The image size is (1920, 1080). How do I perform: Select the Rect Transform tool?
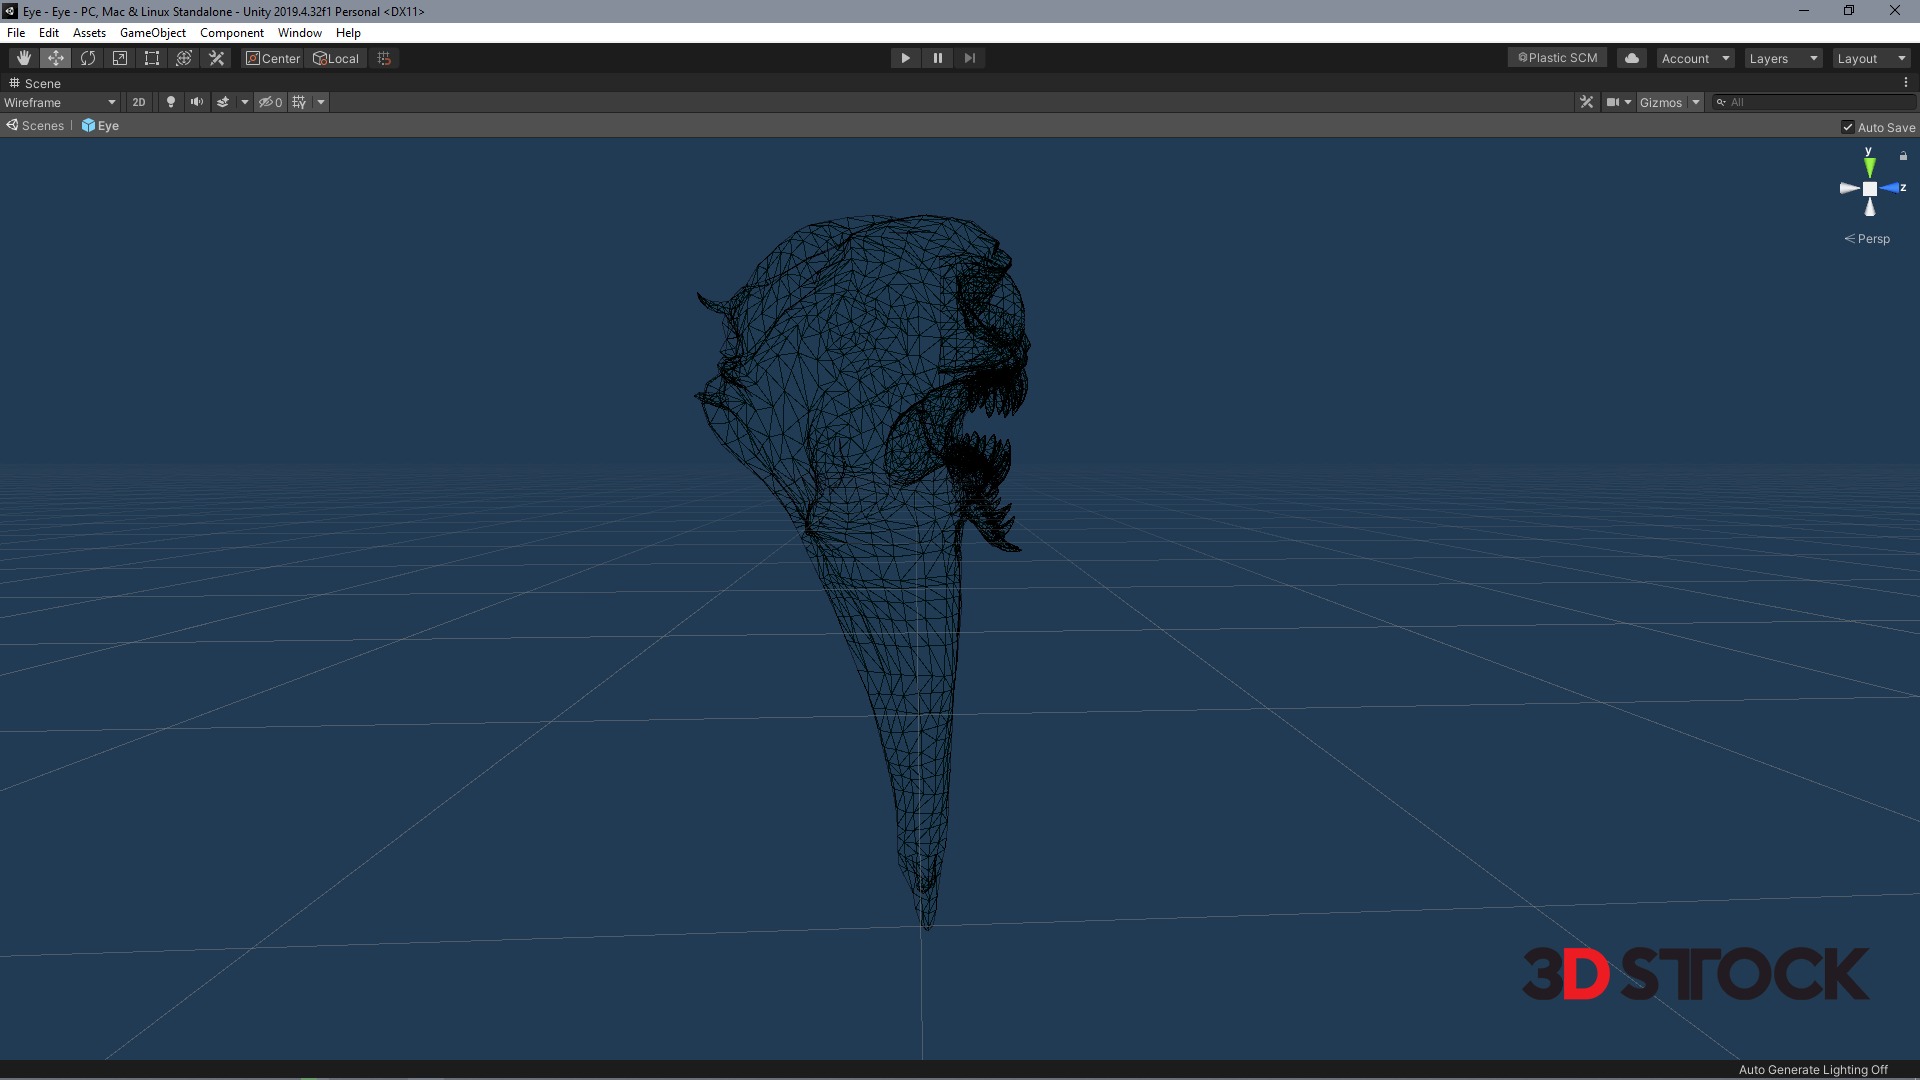[152, 58]
